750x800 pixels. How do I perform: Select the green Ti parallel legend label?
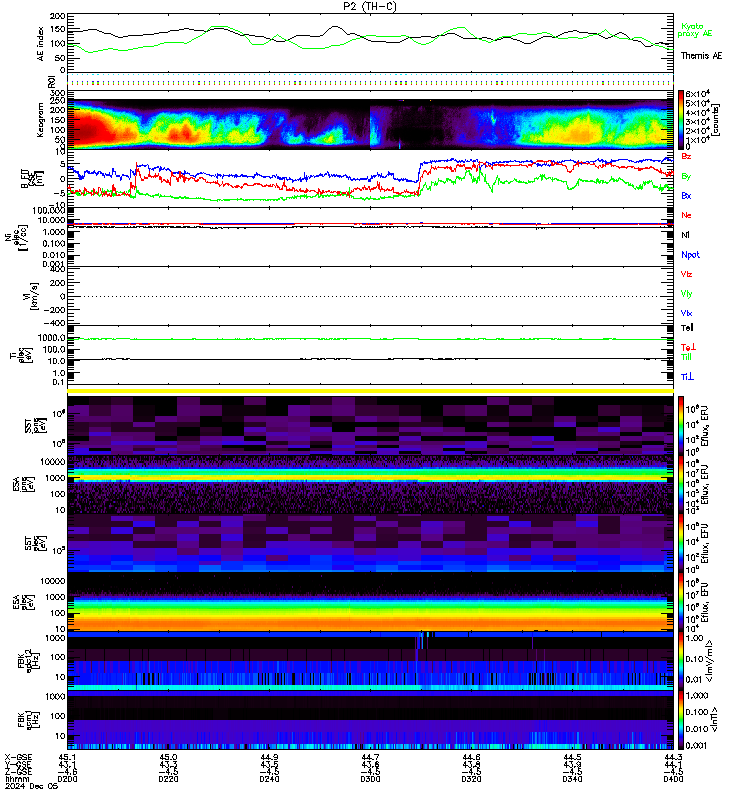tap(686, 357)
